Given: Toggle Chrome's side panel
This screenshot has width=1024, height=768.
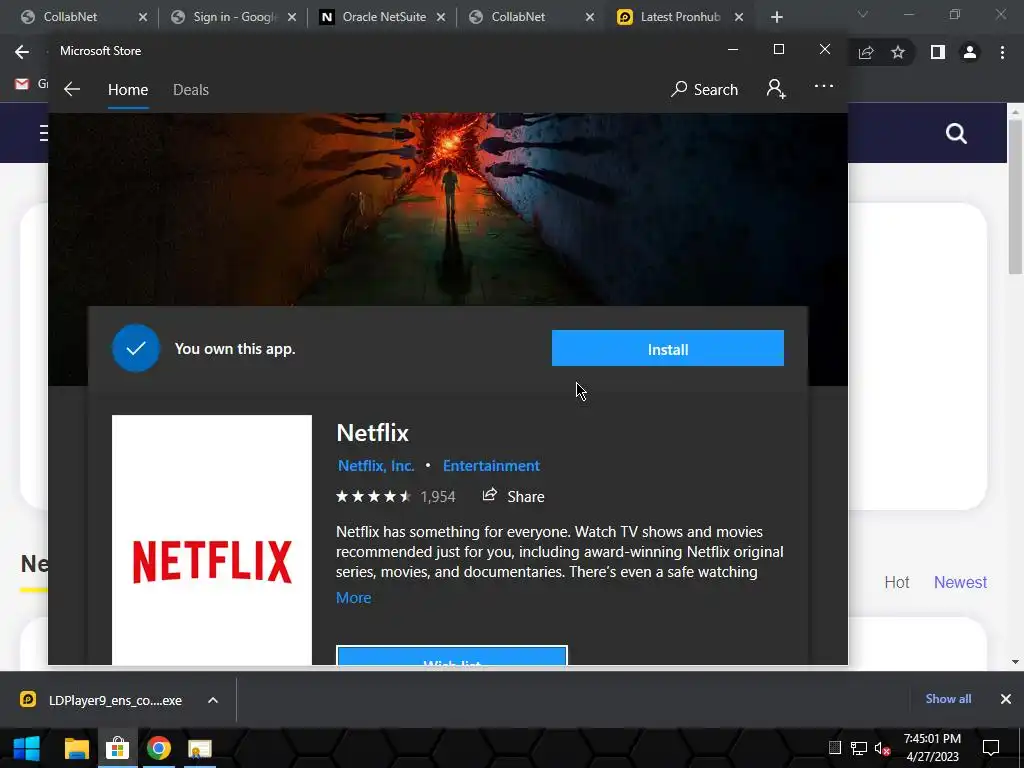Looking at the screenshot, I should [x=937, y=52].
